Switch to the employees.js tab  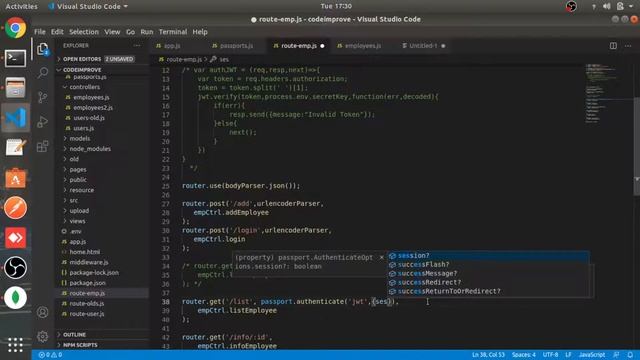pyautogui.click(x=362, y=46)
